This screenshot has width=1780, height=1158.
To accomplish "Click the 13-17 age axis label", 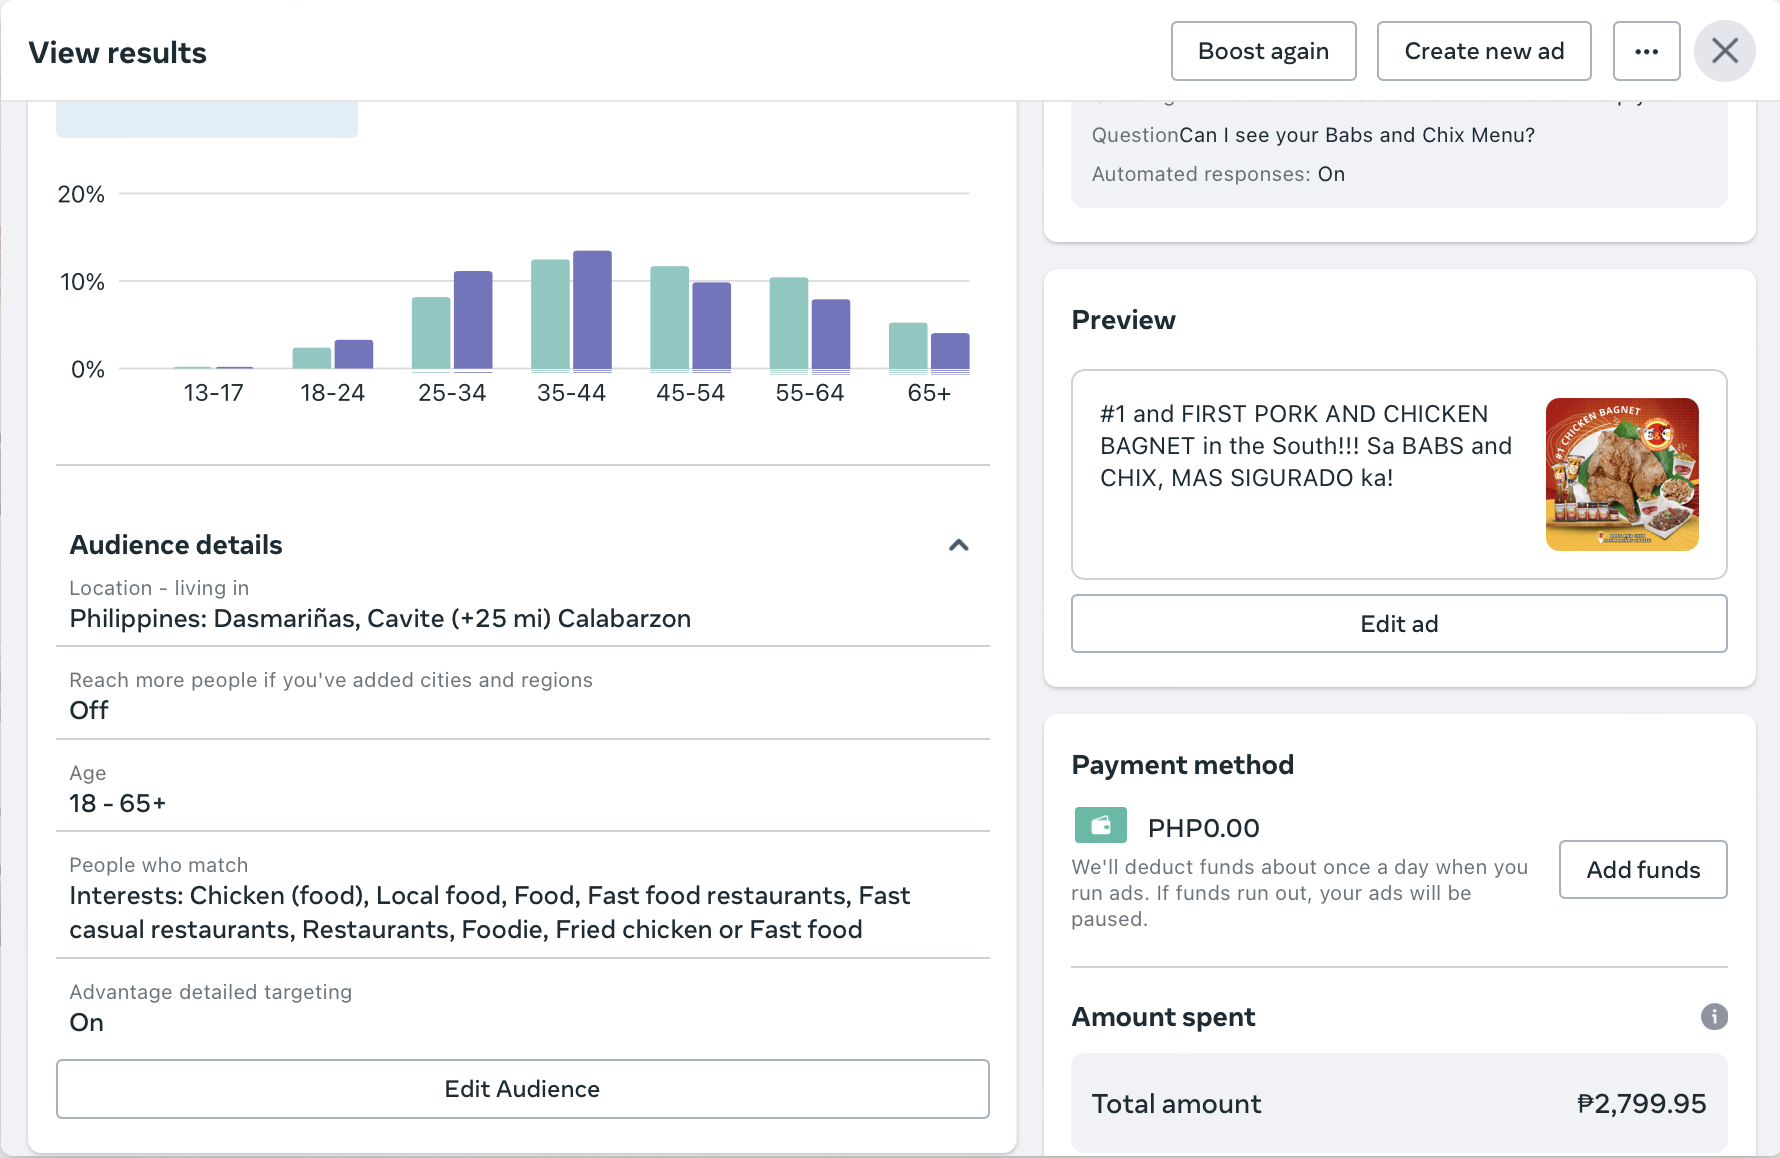I will (213, 393).
